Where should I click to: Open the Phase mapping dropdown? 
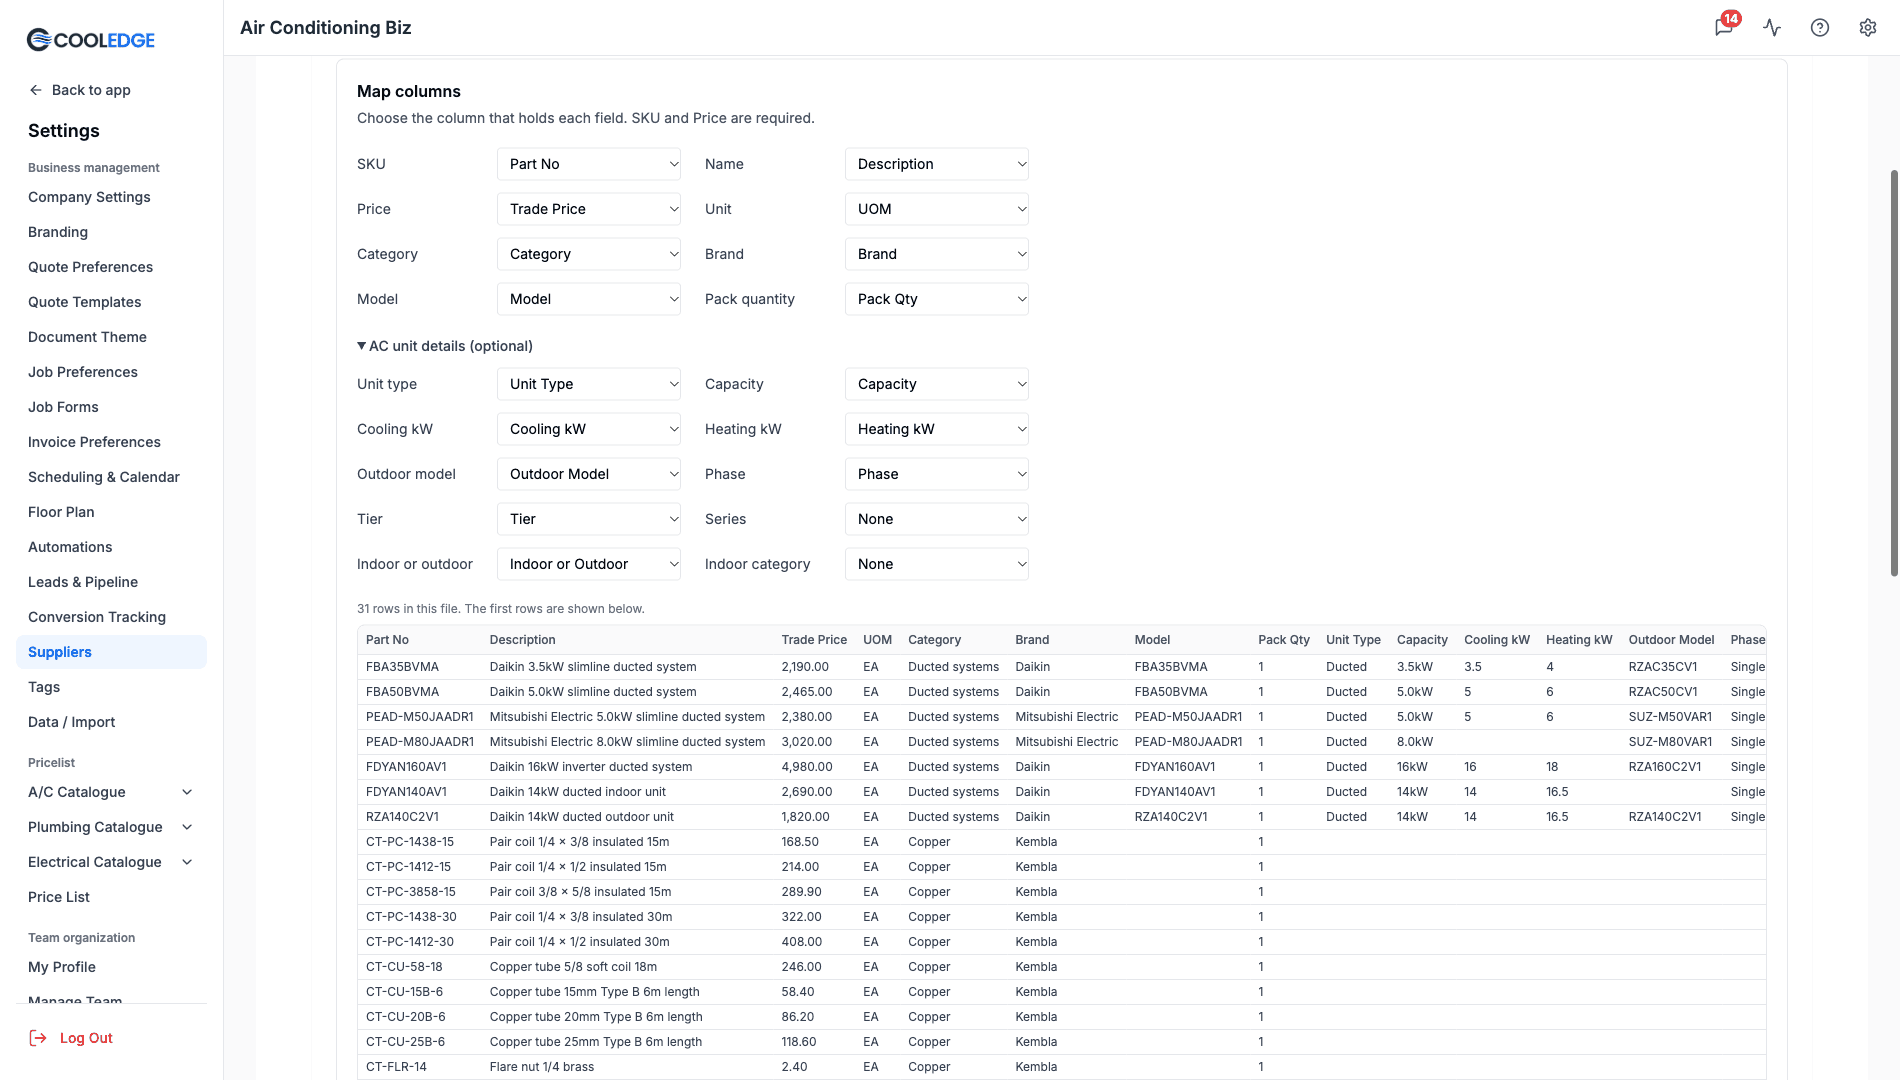[x=937, y=474]
